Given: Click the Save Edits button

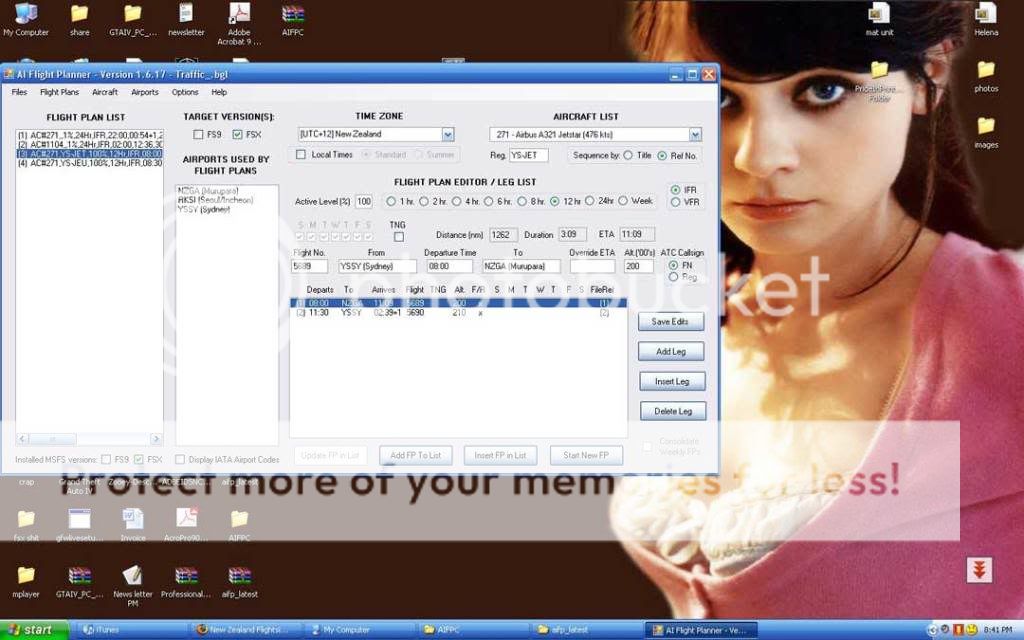Looking at the screenshot, I should click(671, 322).
